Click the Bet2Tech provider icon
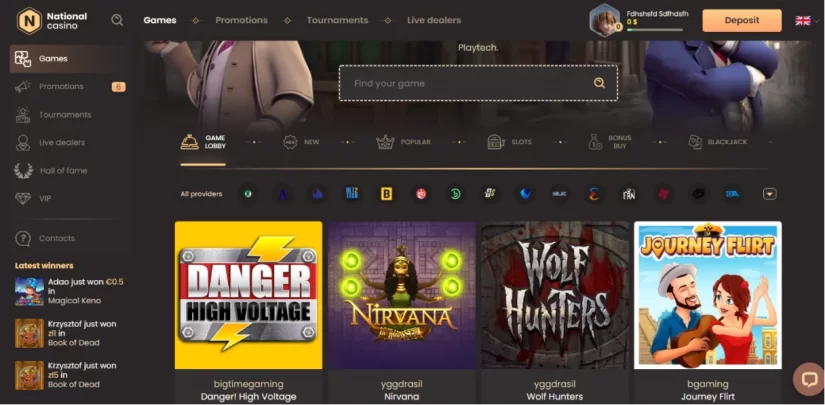825x405 pixels. pos(352,194)
